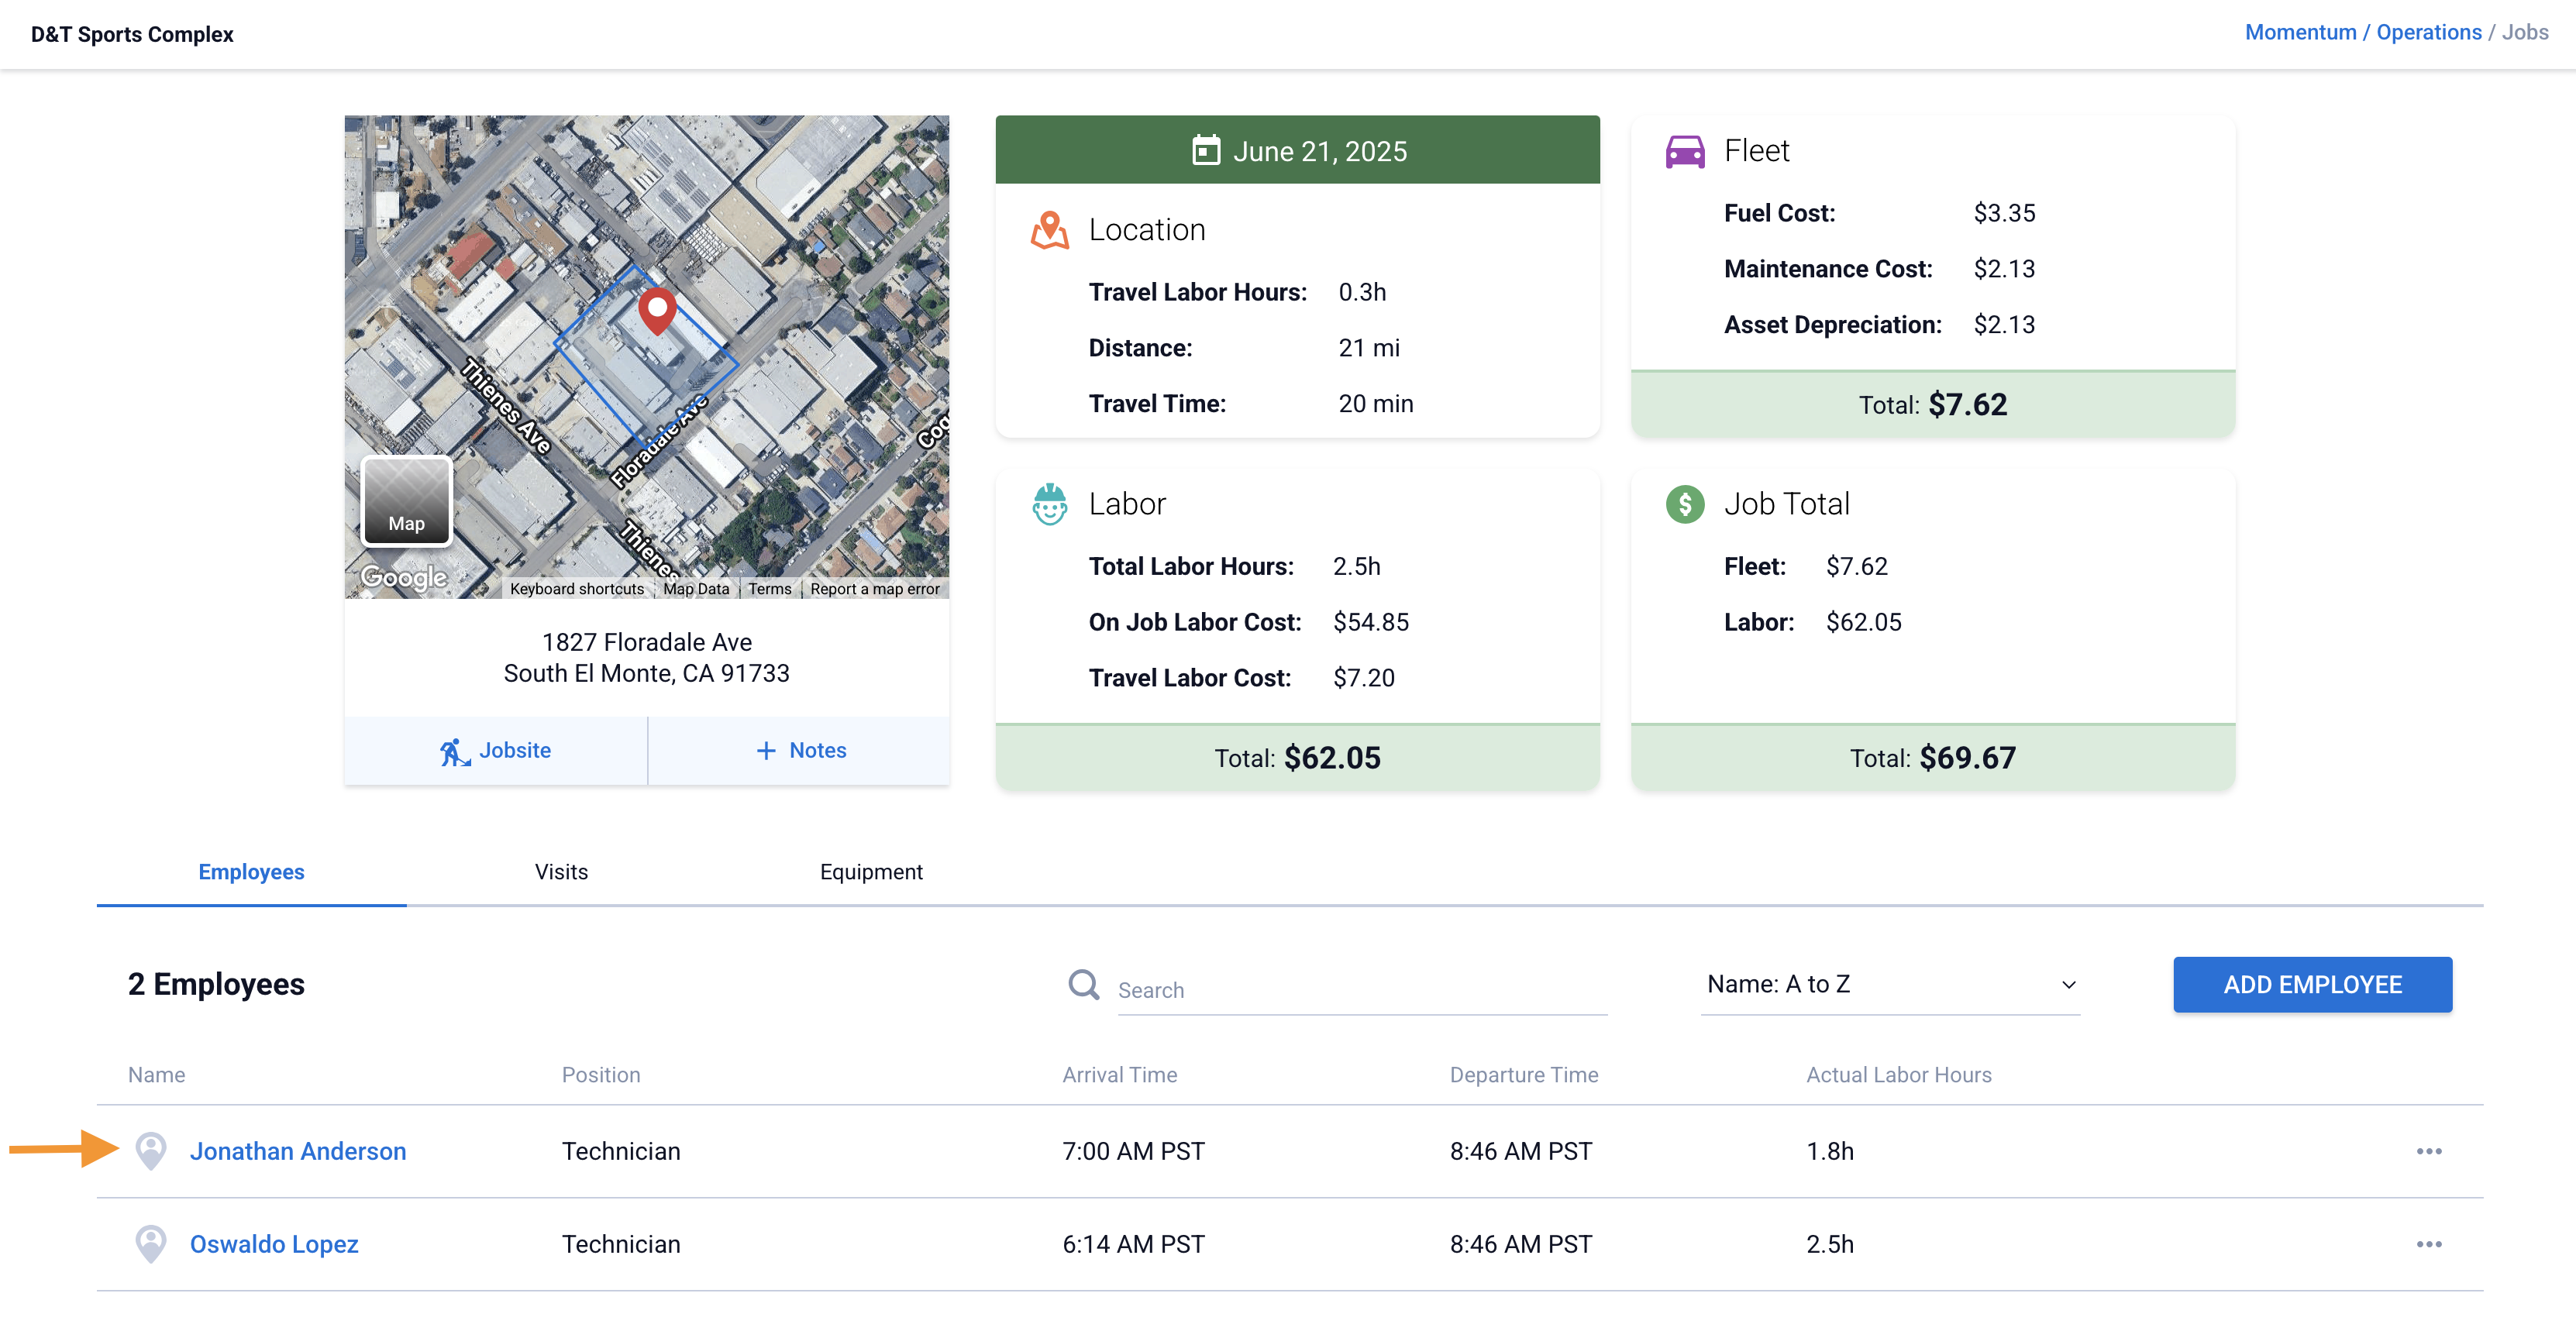
Task: Click the red map pin marker
Action: [657, 309]
